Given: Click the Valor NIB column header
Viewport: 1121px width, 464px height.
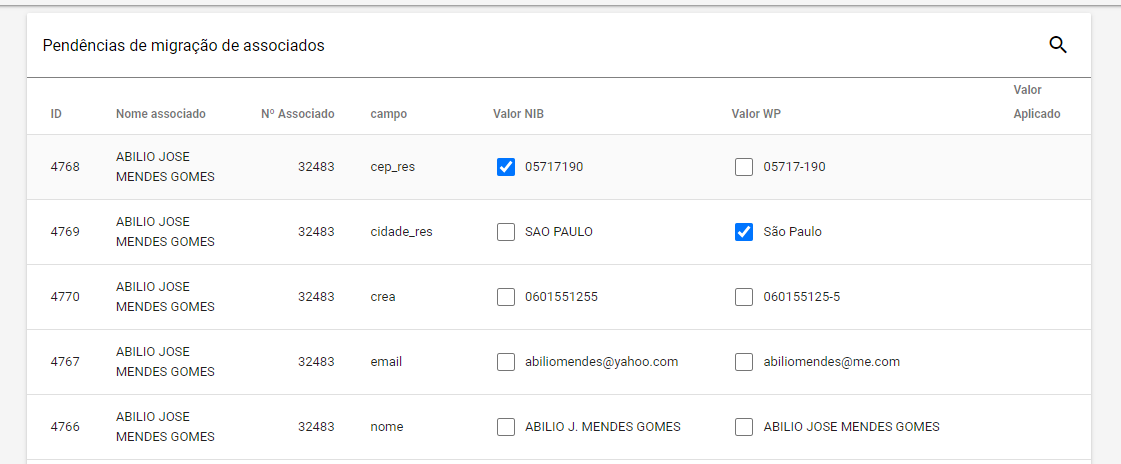Looking at the screenshot, I should click(x=518, y=114).
